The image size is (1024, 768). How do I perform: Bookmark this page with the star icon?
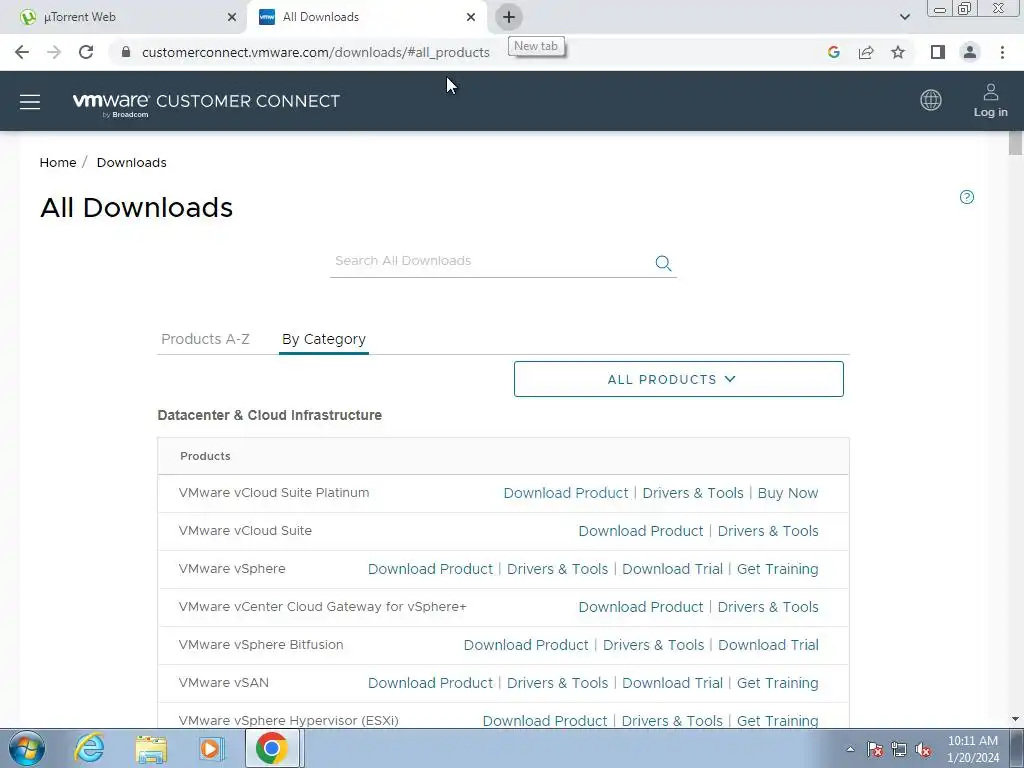coord(898,52)
